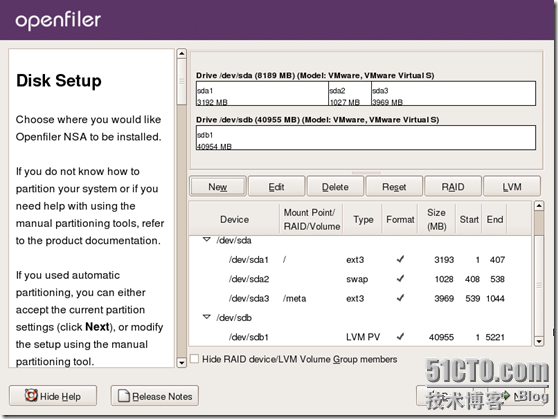Click the Delete partition button
This screenshot has width=558, height=419.
pyautogui.click(x=335, y=187)
